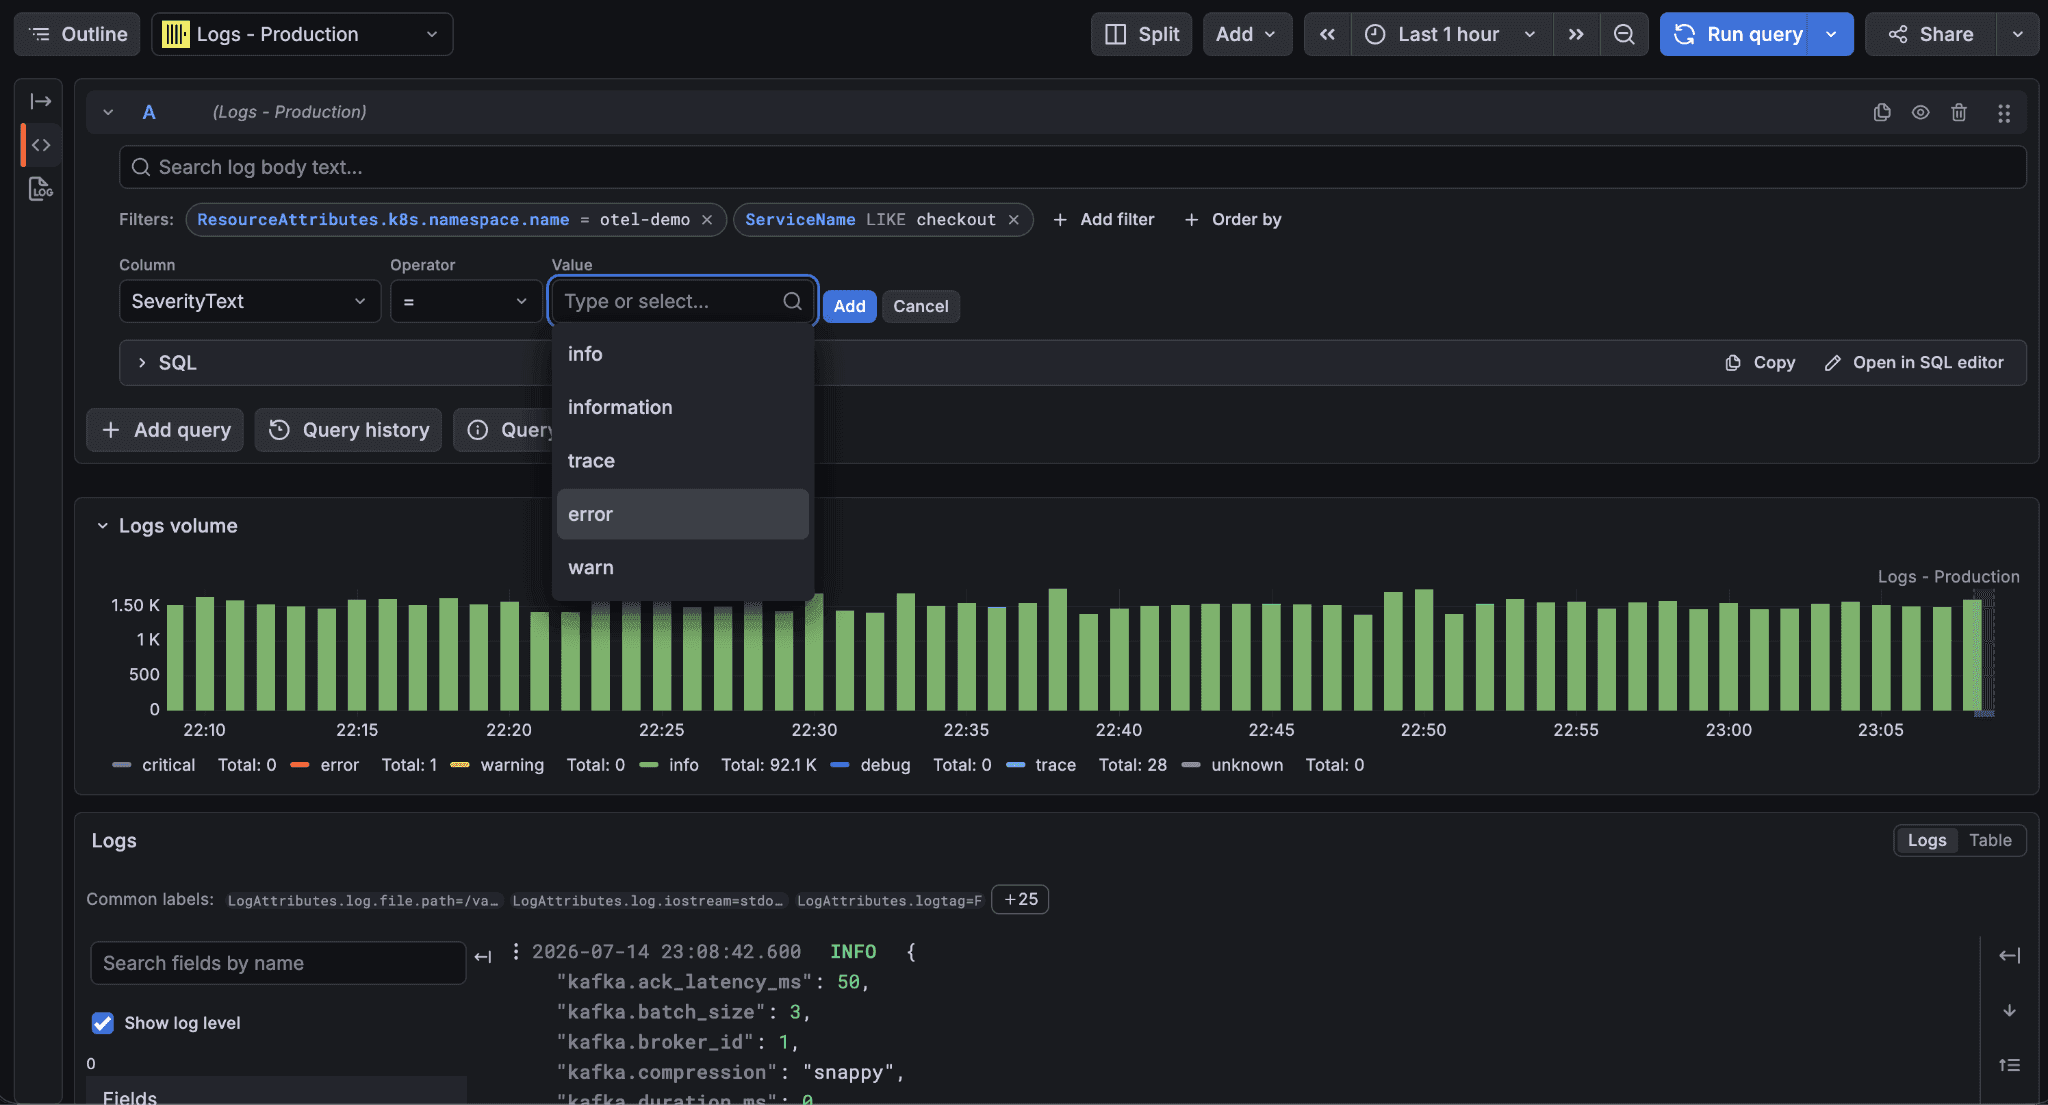2048x1105 pixels.
Task: Click the sort order icon in log controls
Action: 2009,1065
